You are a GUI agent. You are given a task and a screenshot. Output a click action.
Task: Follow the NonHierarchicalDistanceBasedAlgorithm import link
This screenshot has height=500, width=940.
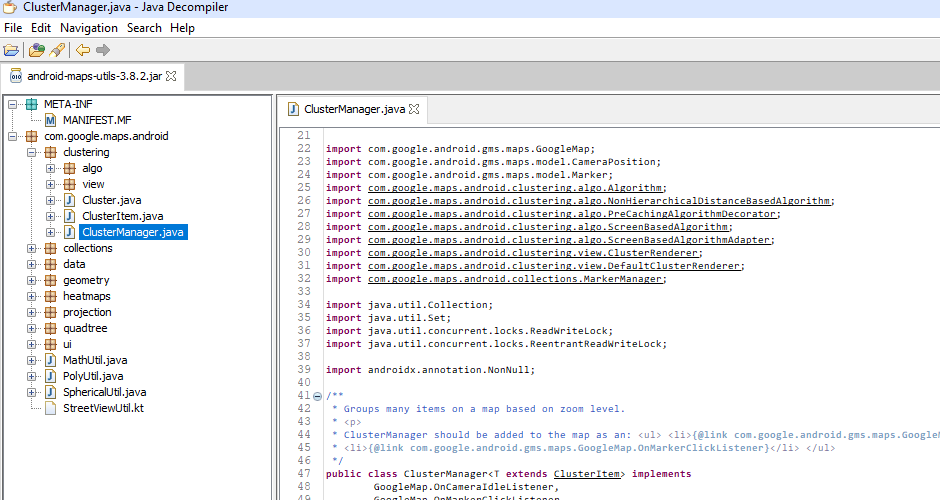pos(600,201)
